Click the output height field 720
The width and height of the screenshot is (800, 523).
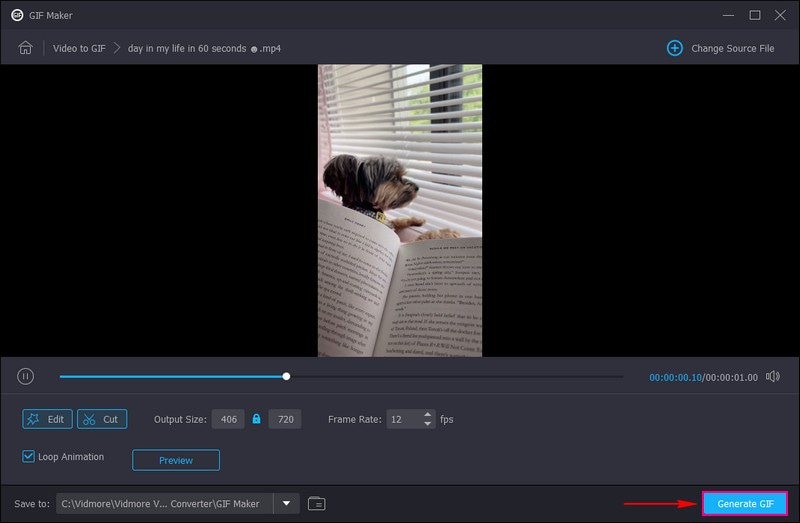[285, 419]
